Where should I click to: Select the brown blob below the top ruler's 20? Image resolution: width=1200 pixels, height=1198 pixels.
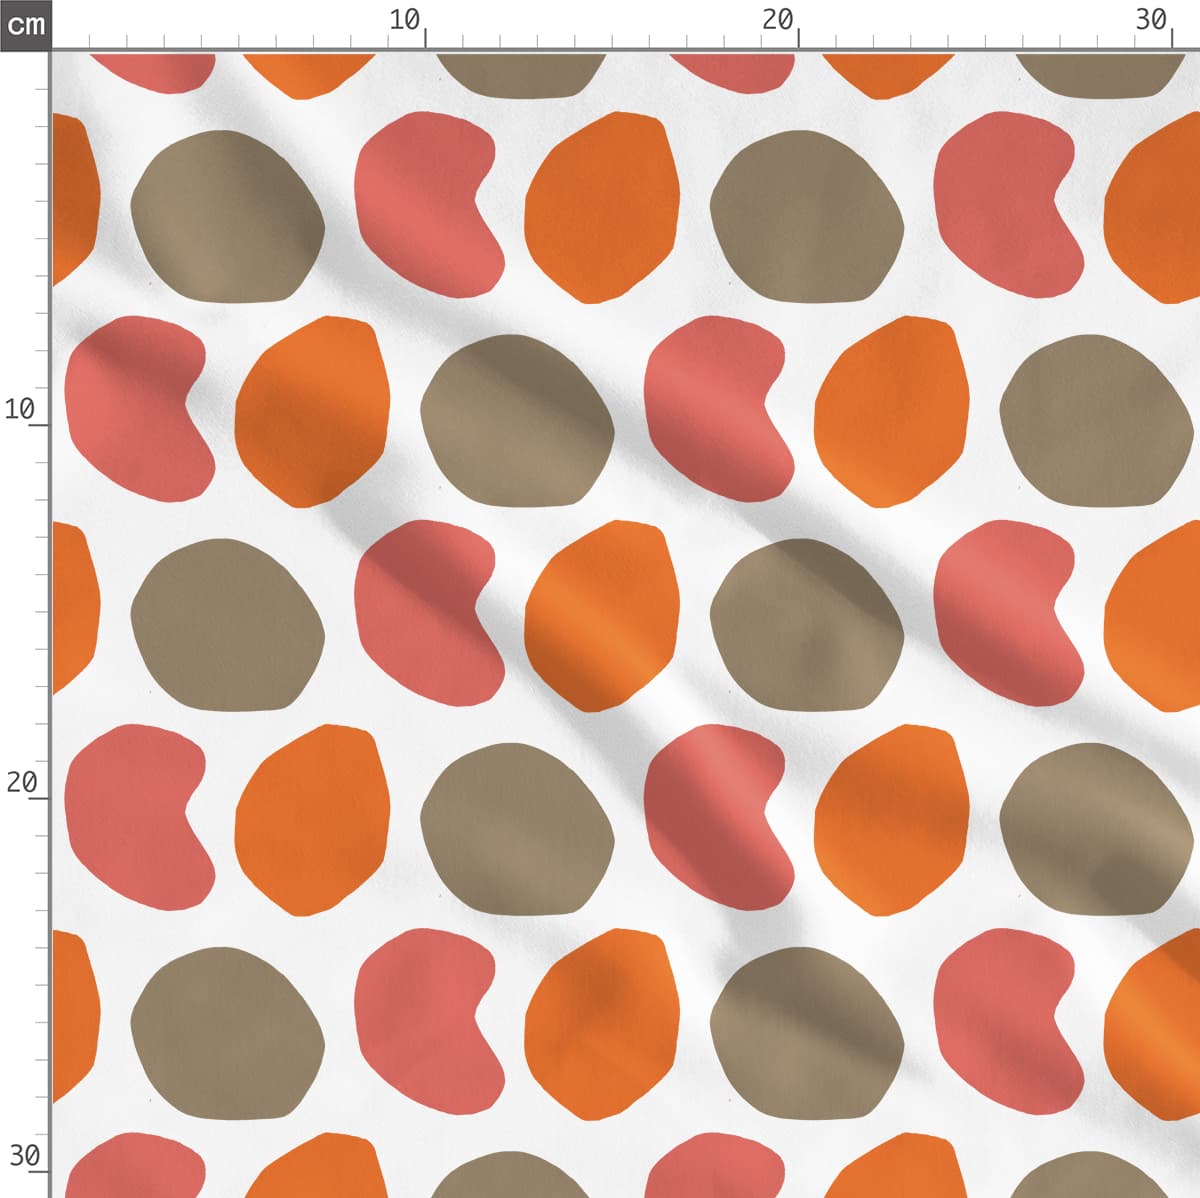pos(806,215)
